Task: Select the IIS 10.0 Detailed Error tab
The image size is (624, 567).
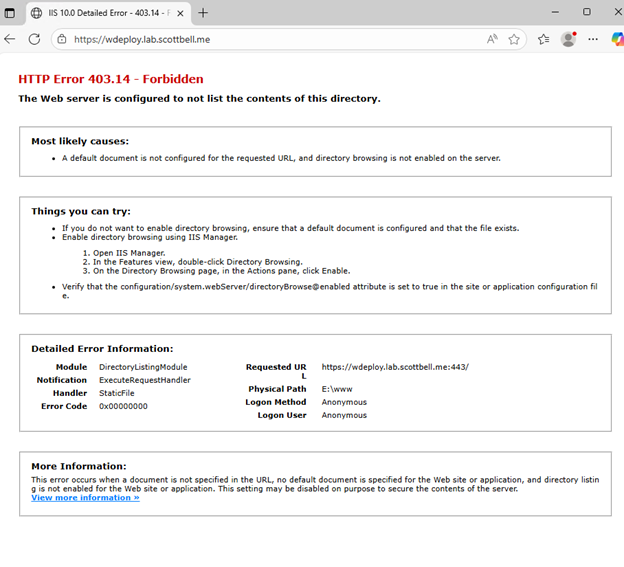Action: pos(100,13)
